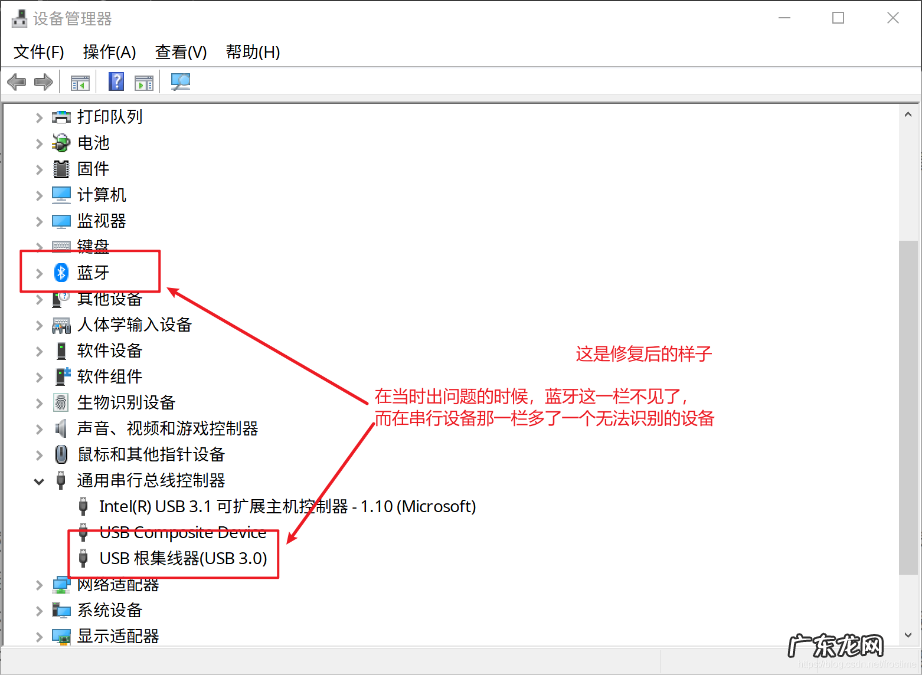Collapse the 通用串行总线控制器 category

coord(39,480)
